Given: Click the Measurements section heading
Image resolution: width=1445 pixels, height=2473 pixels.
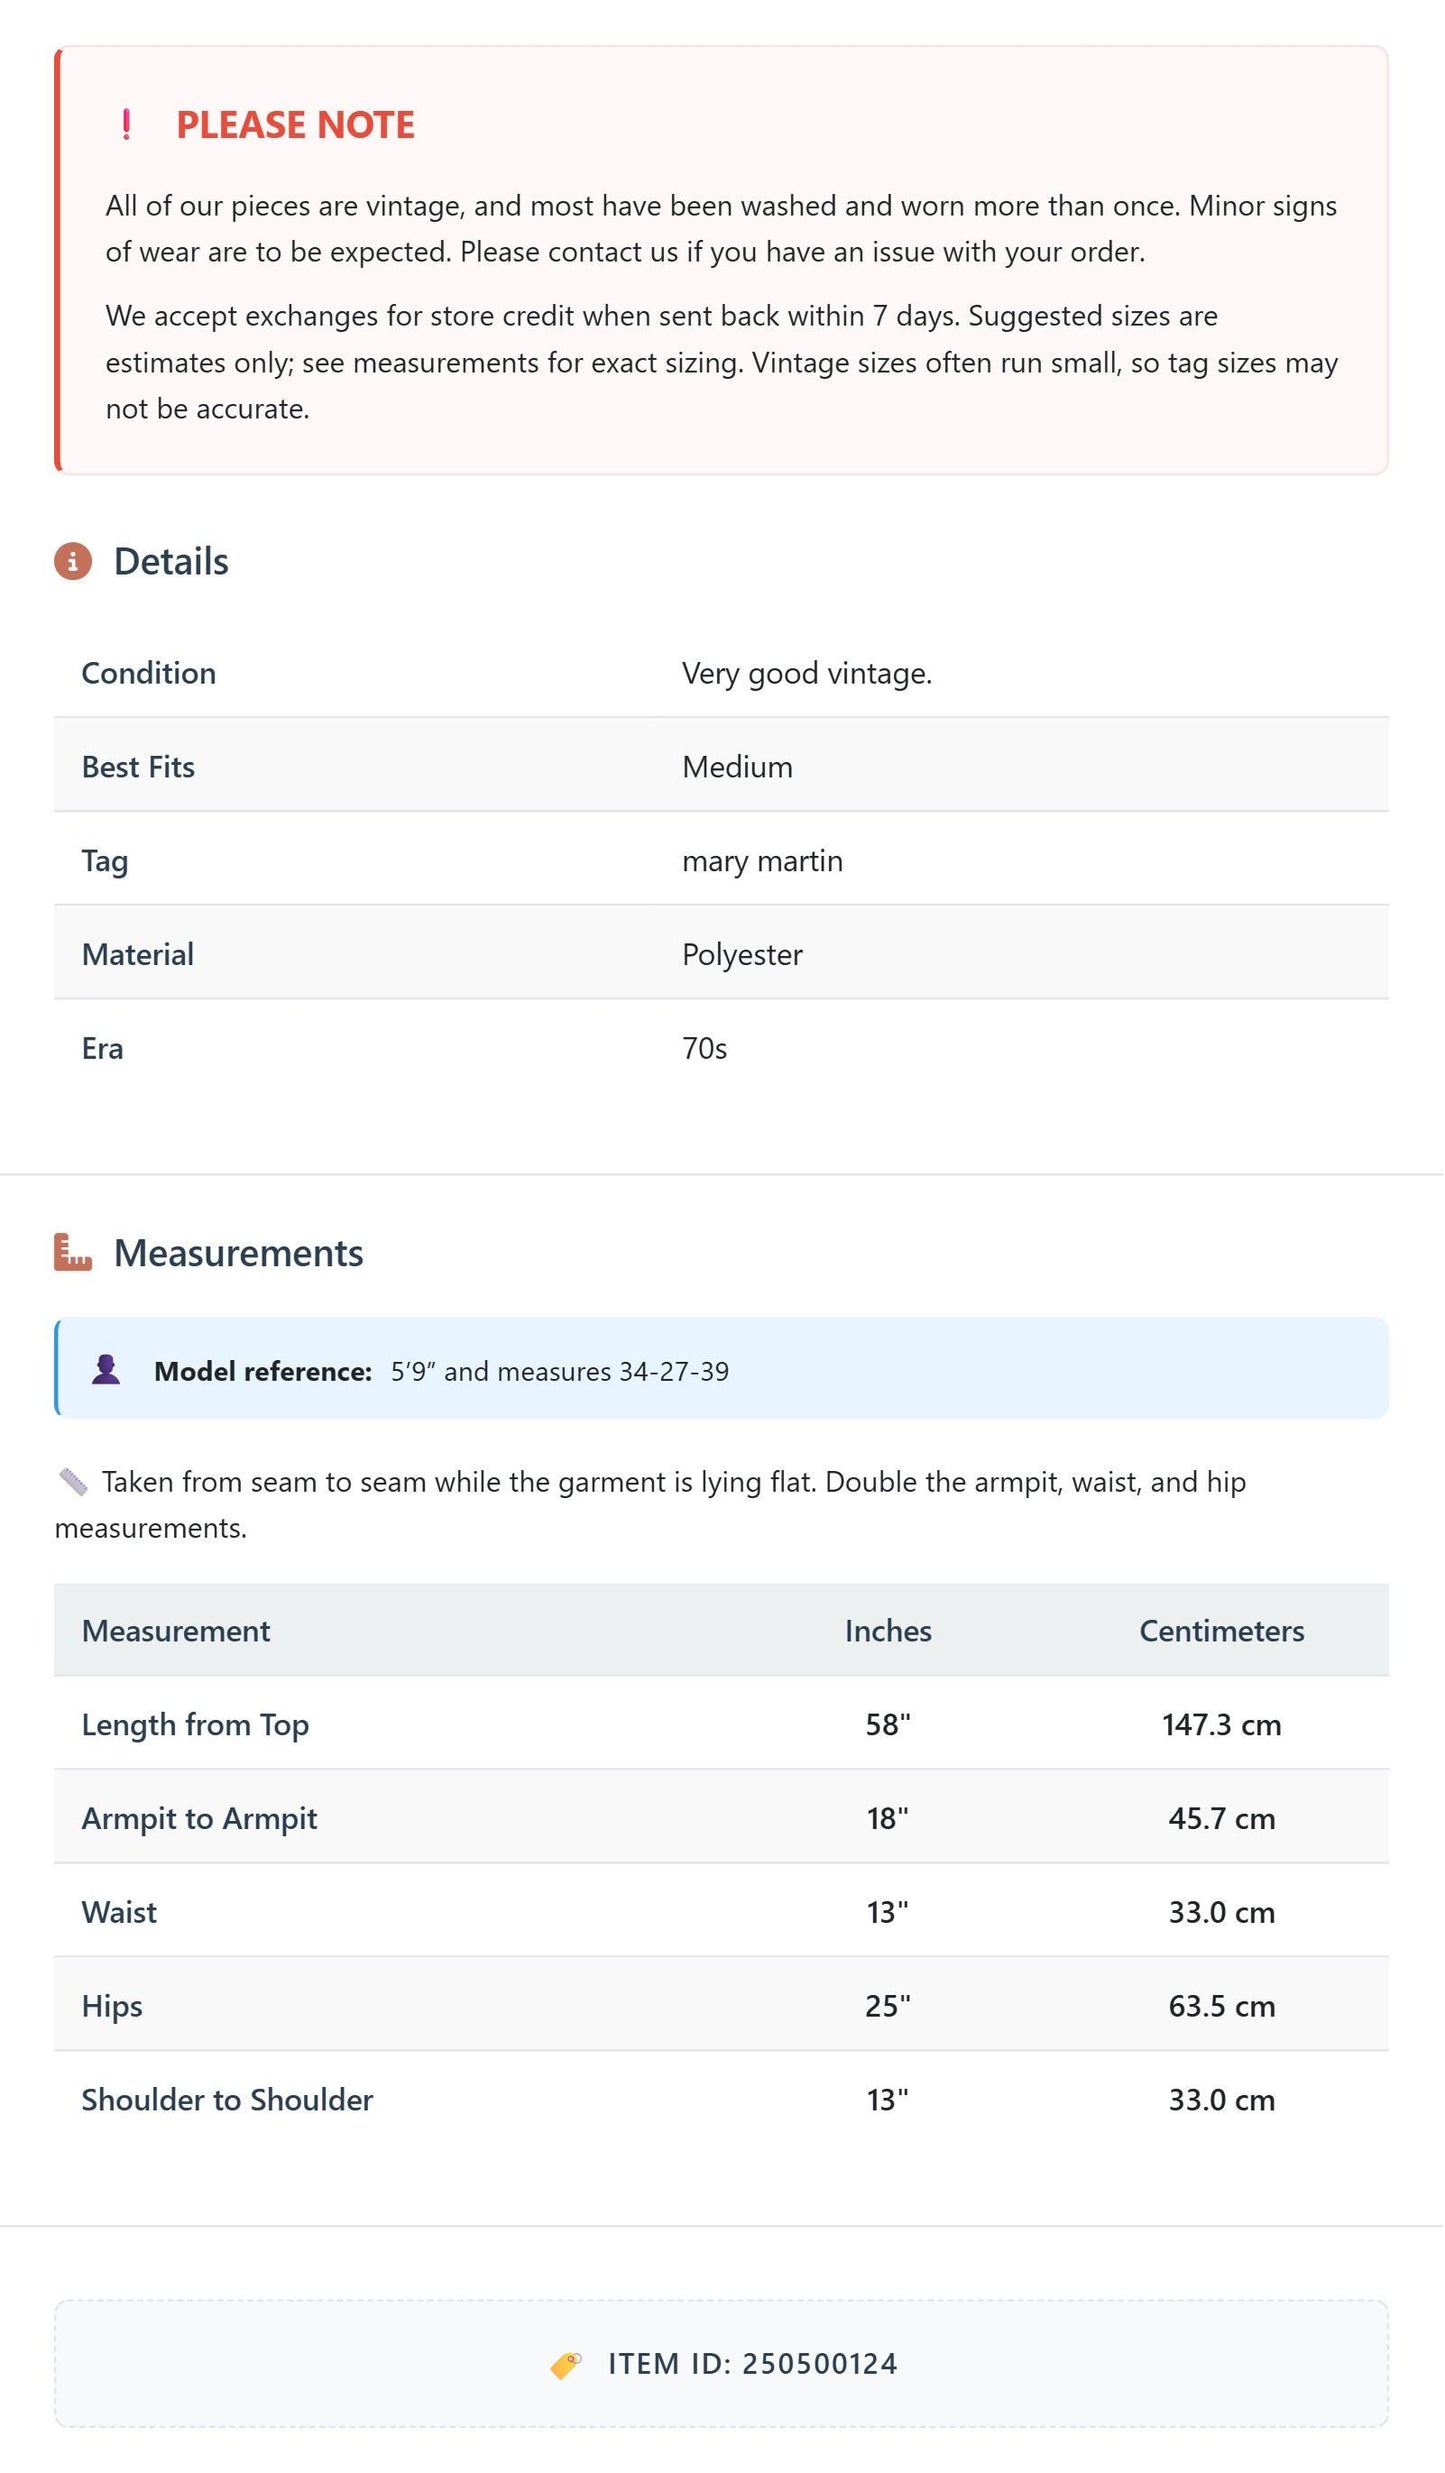Looking at the screenshot, I should pos(238,1253).
